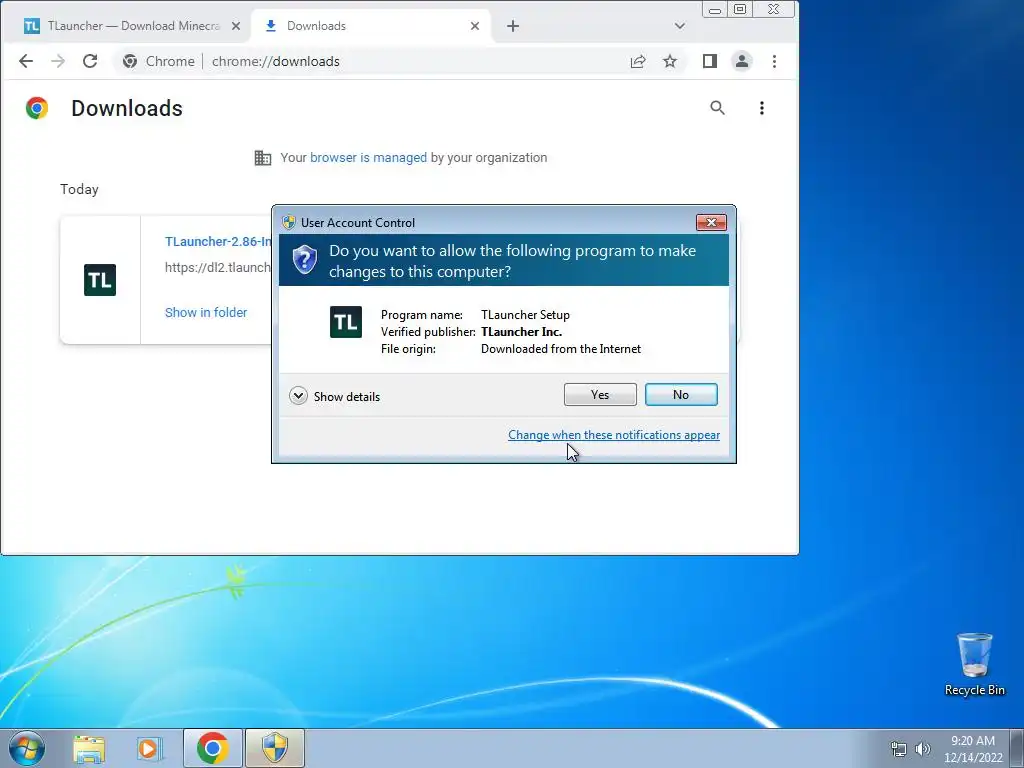Click 'Change when these notifications appear'
The width and height of the screenshot is (1024, 768).
(614, 435)
